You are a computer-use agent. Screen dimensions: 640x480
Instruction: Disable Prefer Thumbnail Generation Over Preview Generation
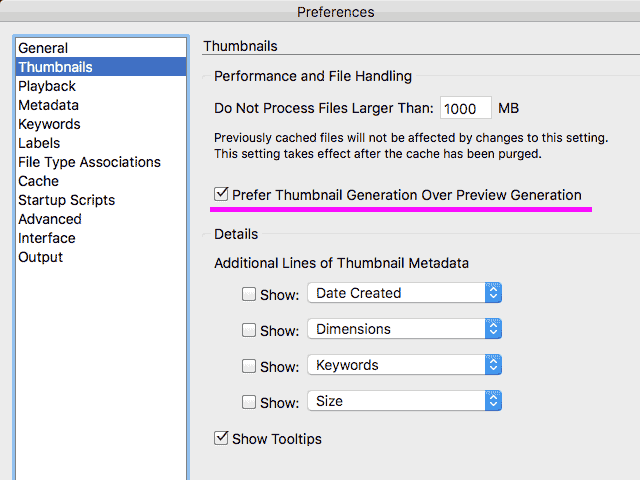pyautogui.click(x=221, y=195)
